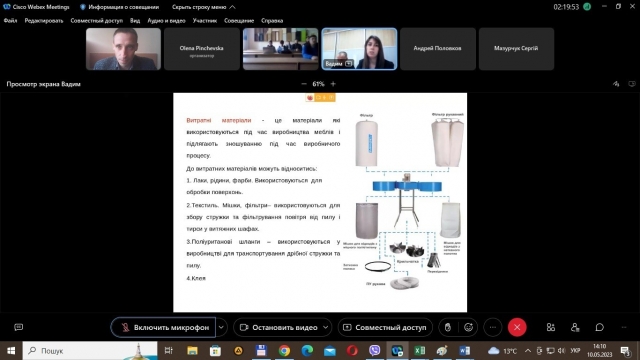Open the Участник menu

tap(204, 20)
